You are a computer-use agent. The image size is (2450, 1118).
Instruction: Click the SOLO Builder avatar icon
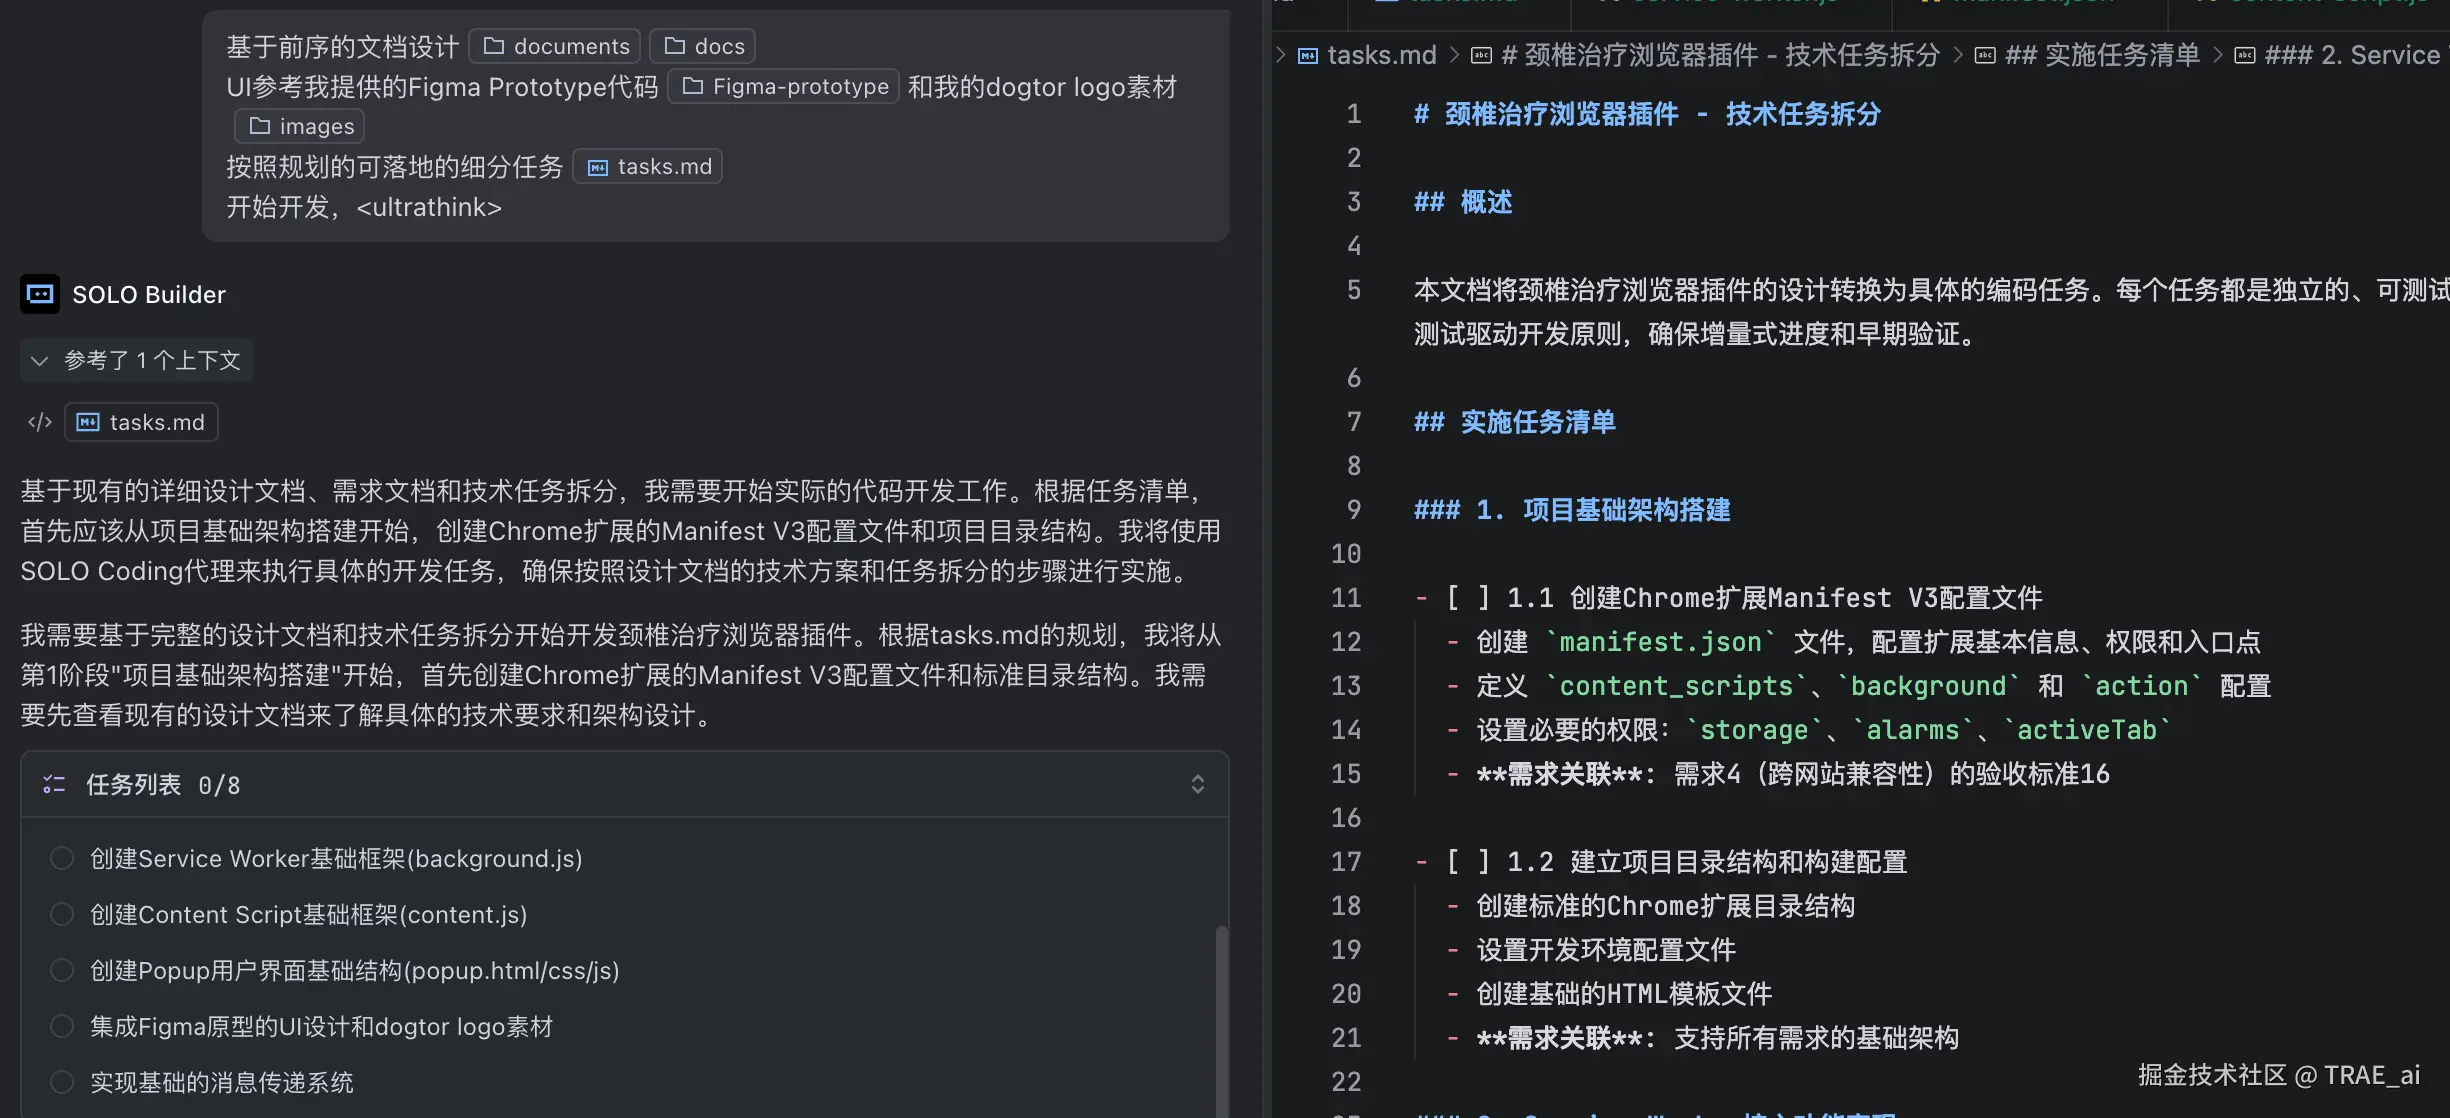40,294
